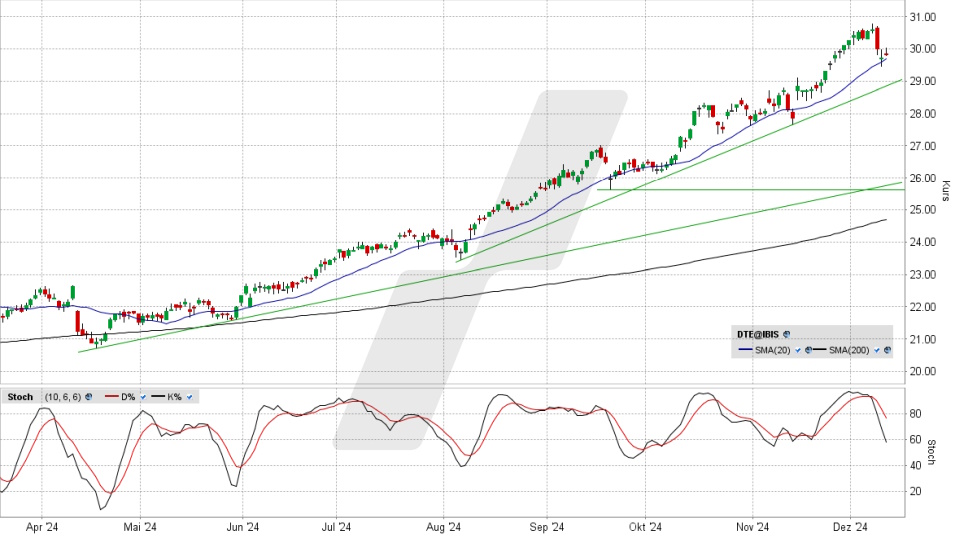The height and width of the screenshot is (540, 960).
Task: Click the SMA(20) legend label
Action: click(x=773, y=350)
